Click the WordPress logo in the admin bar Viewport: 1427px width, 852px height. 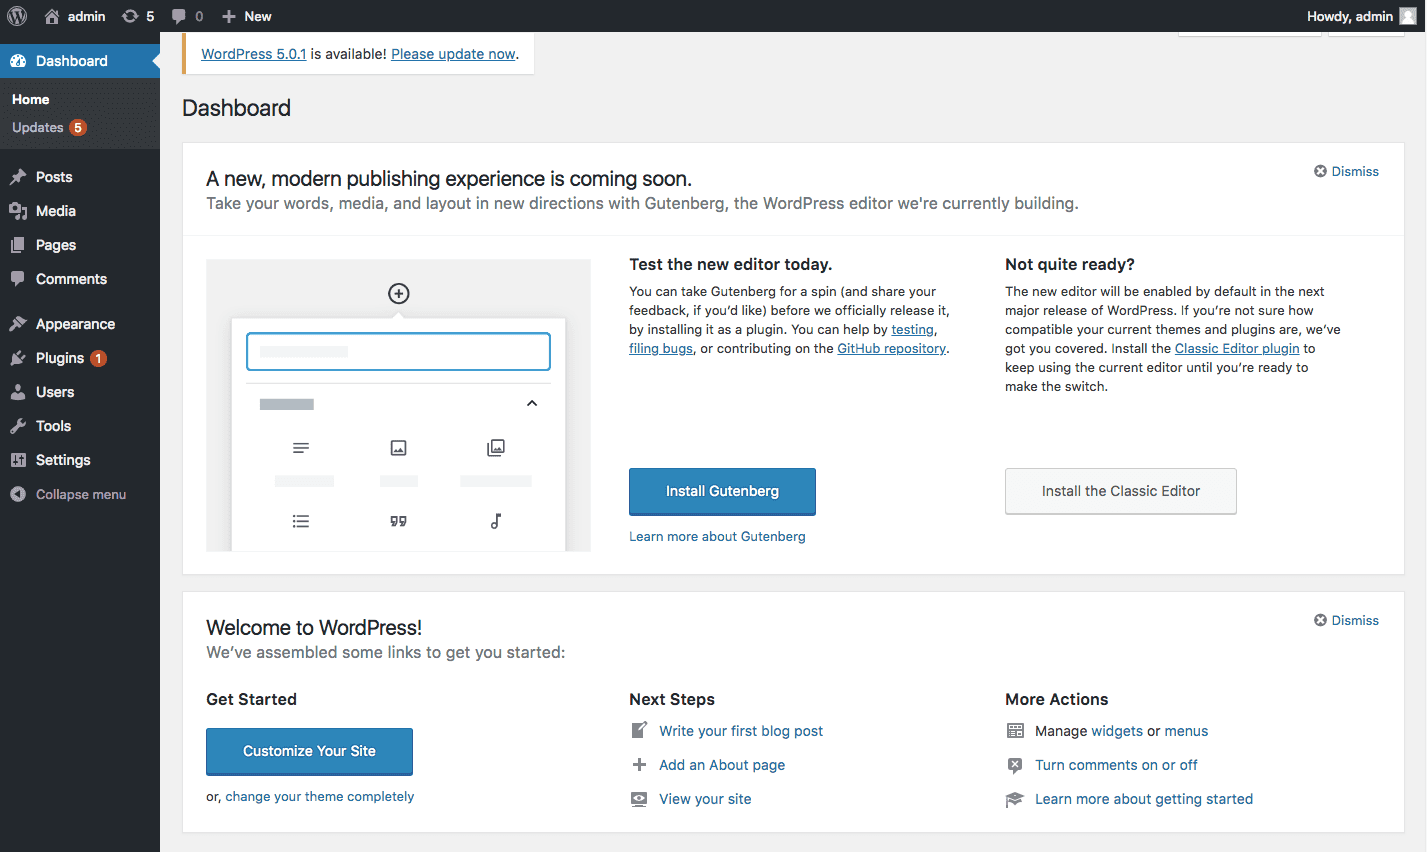pos(17,16)
